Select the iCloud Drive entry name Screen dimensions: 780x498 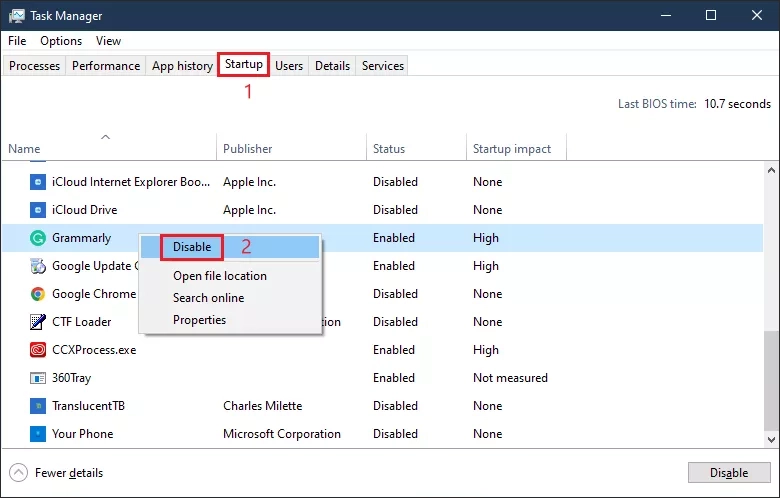pos(85,210)
